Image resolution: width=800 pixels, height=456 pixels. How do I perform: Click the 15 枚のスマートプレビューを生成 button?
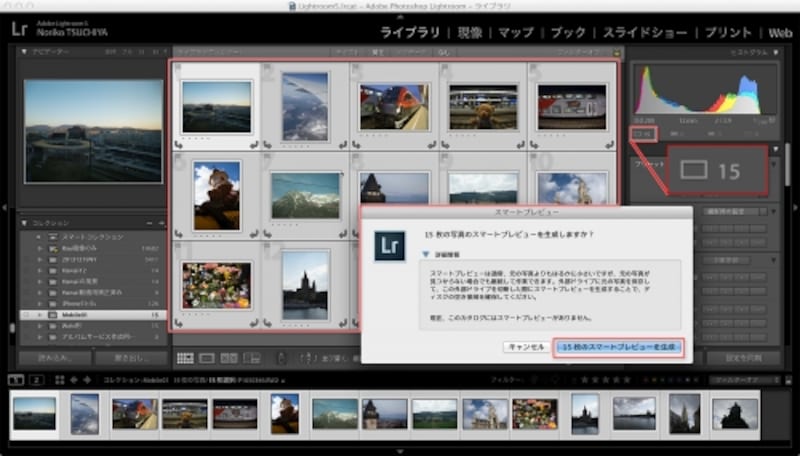pos(618,347)
